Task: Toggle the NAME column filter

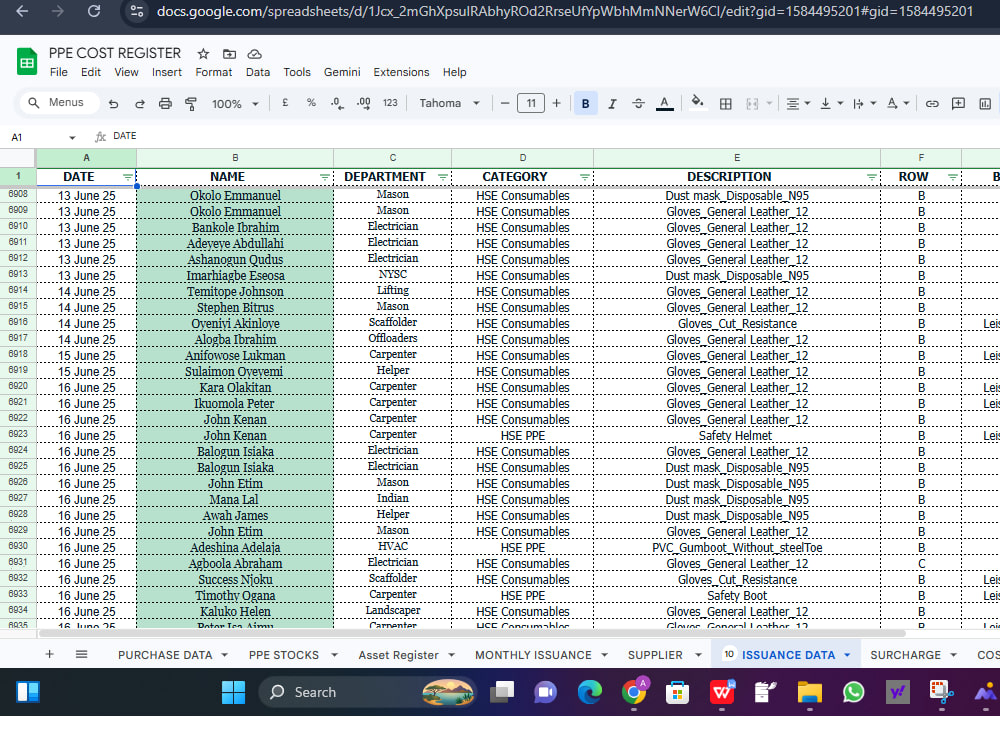Action: [325, 177]
